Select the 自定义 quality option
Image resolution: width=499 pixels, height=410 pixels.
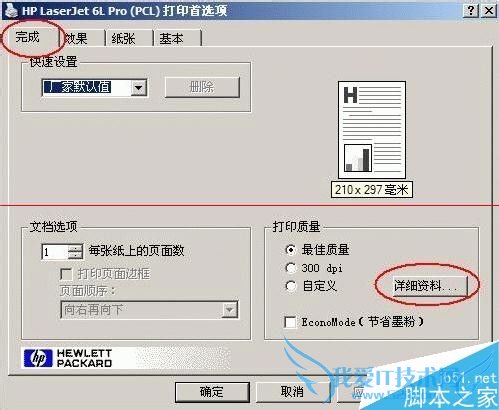click(291, 286)
